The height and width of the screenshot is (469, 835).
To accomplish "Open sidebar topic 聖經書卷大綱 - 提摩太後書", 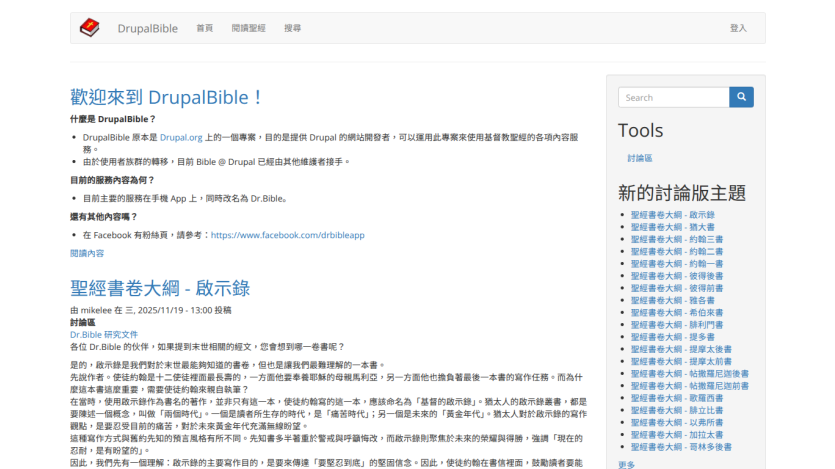I will point(681,349).
